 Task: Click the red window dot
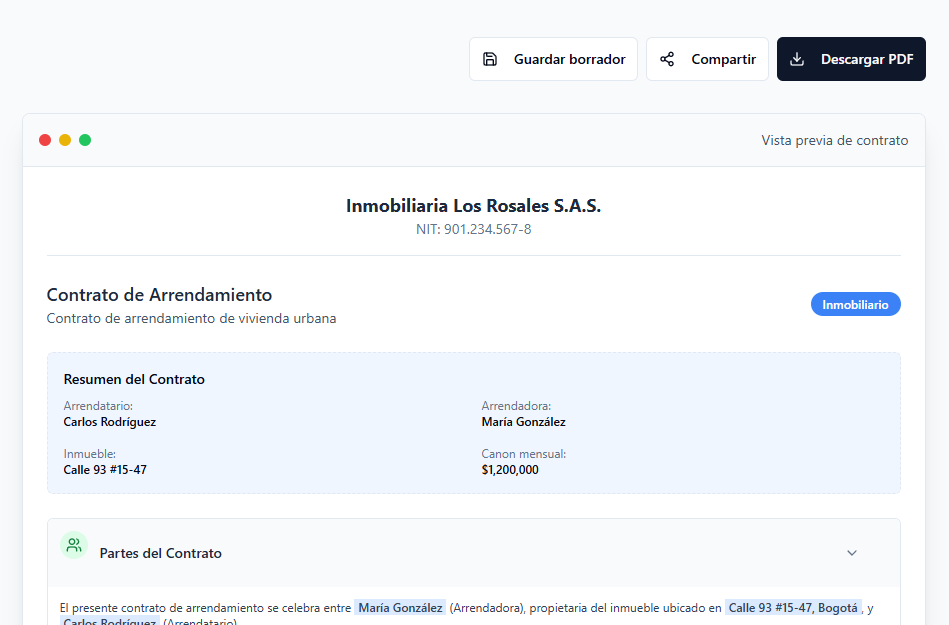click(x=45, y=140)
